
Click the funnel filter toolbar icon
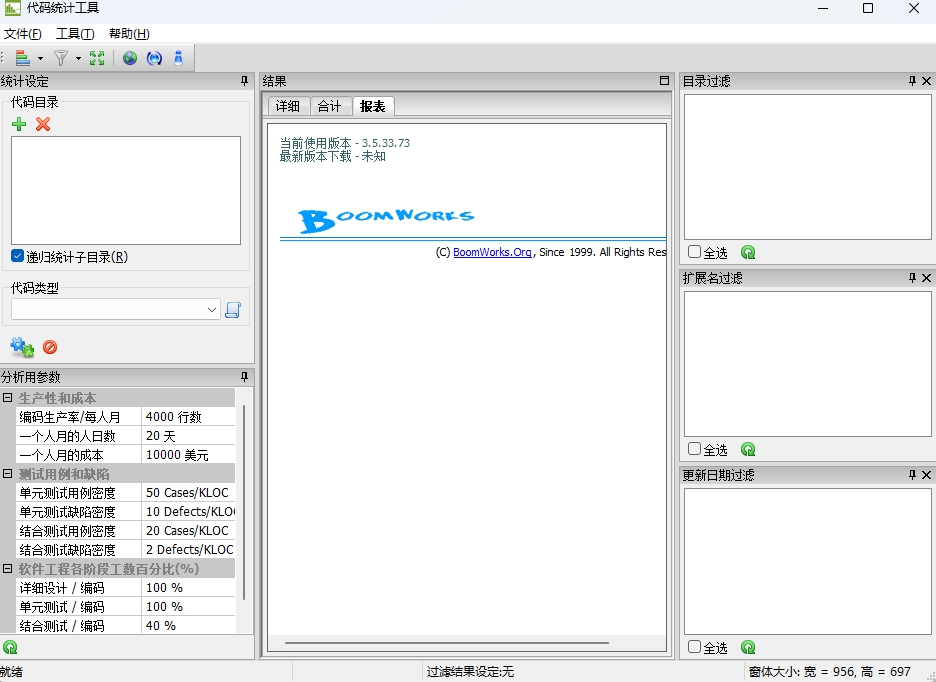(61, 58)
